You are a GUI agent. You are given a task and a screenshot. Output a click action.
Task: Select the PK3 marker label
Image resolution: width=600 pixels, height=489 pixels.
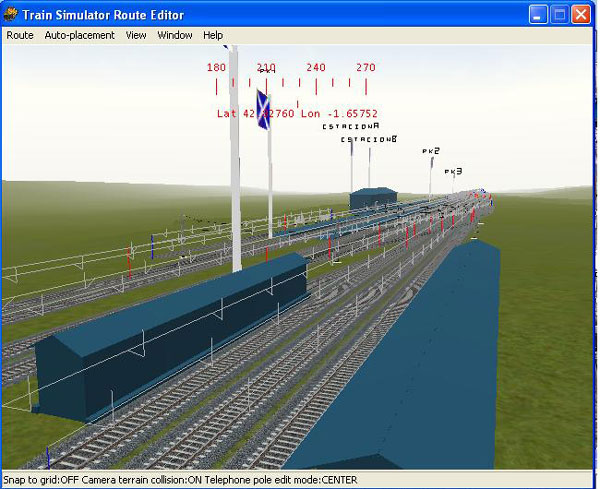[453, 171]
